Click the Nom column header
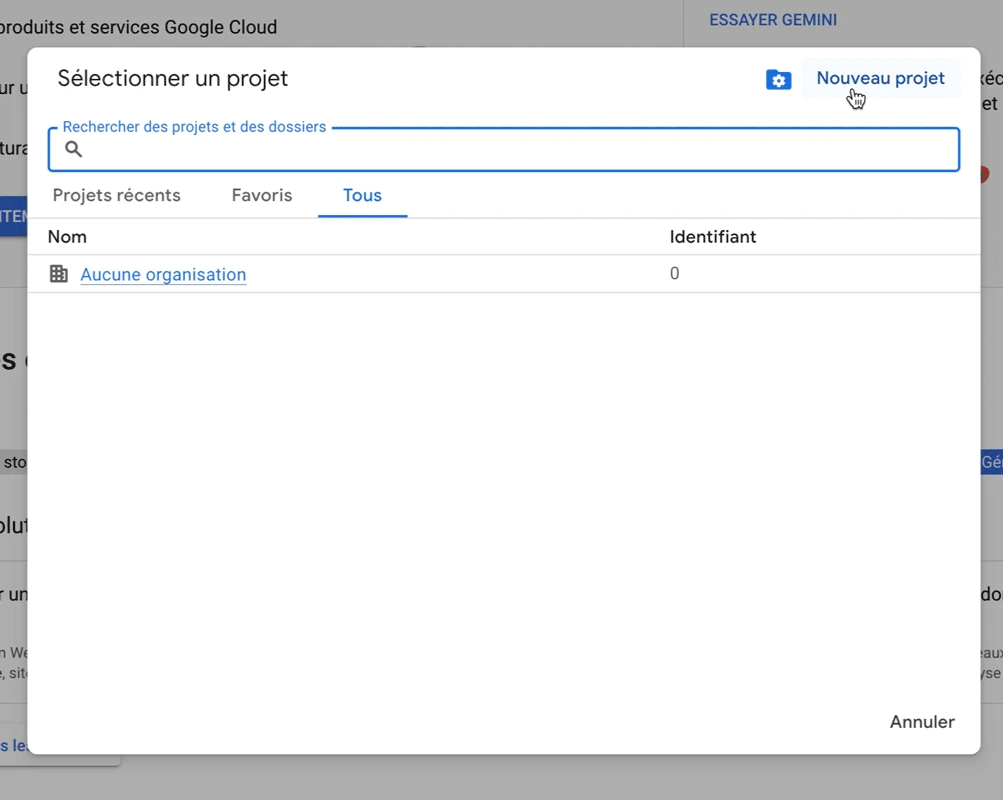 pos(67,237)
